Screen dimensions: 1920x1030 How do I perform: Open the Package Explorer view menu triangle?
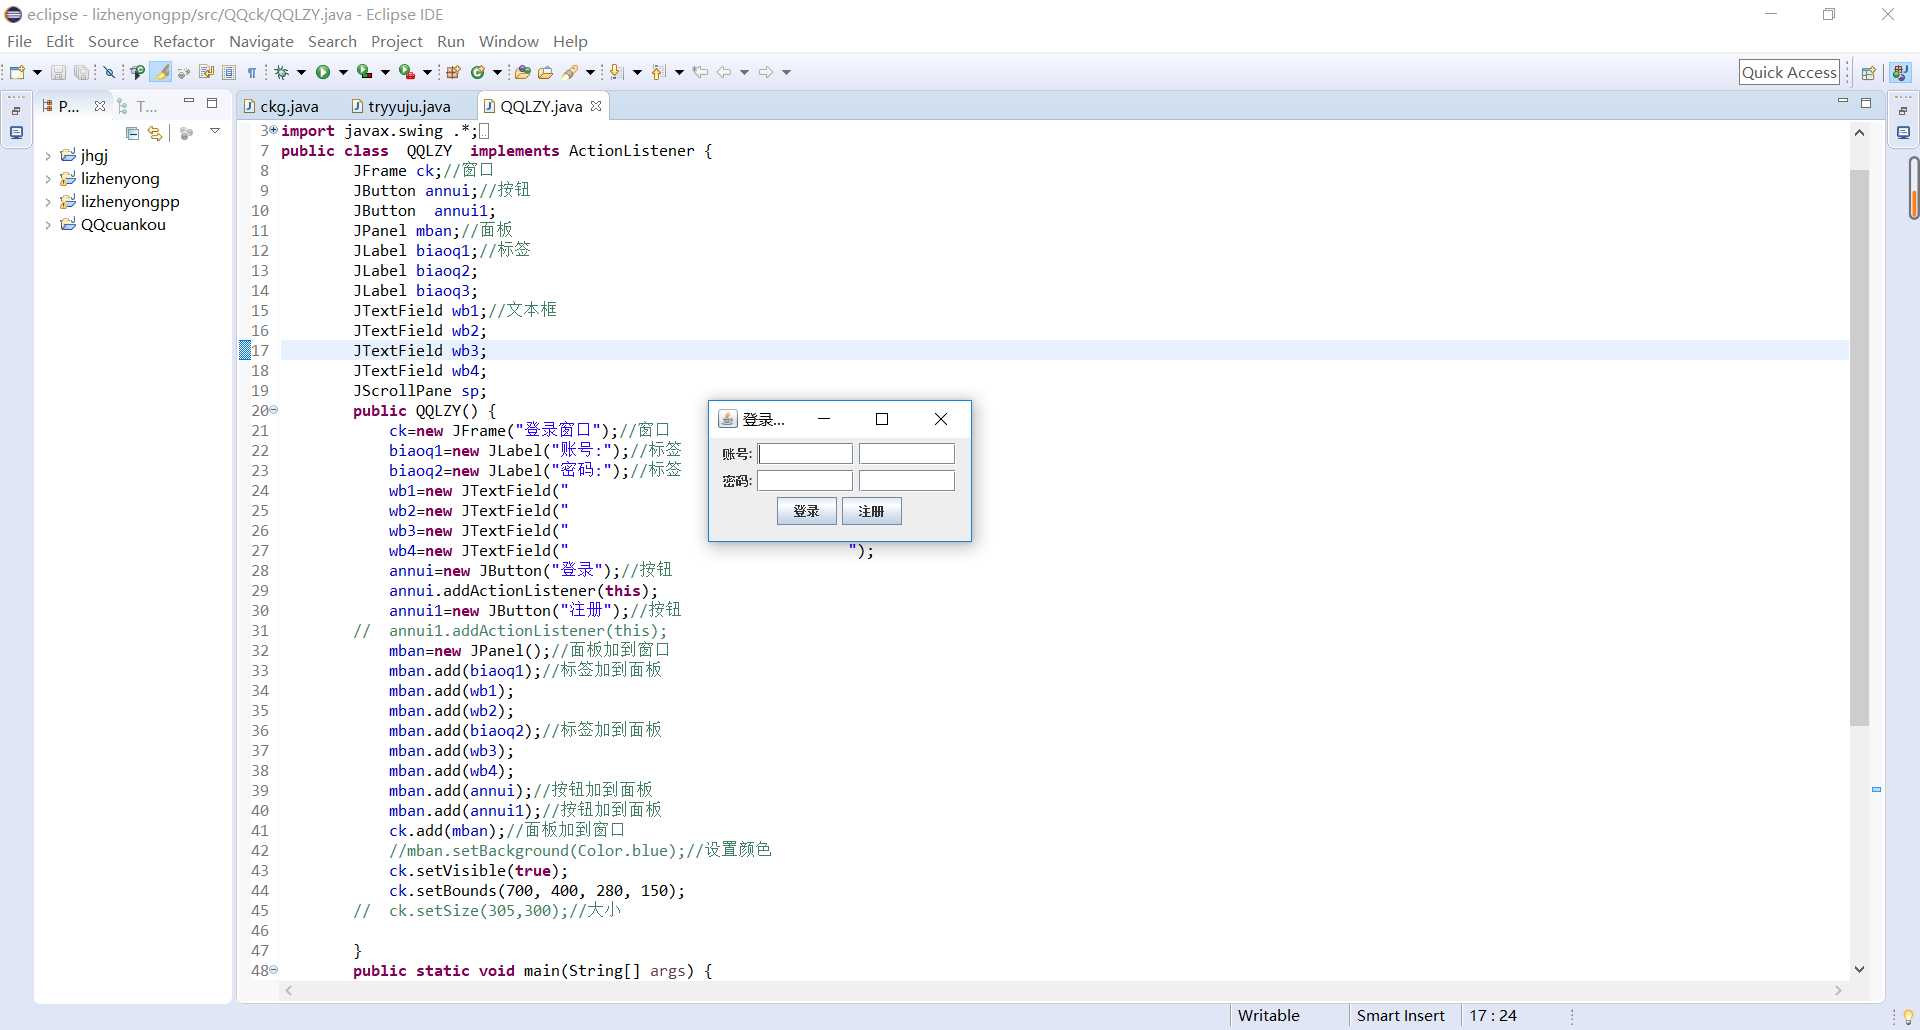[215, 131]
